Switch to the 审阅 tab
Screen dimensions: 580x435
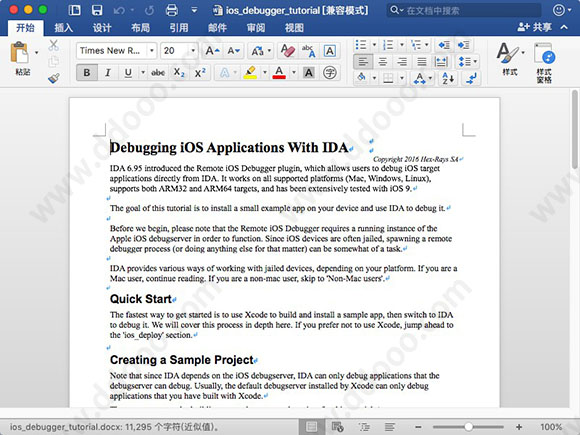click(256, 28)
